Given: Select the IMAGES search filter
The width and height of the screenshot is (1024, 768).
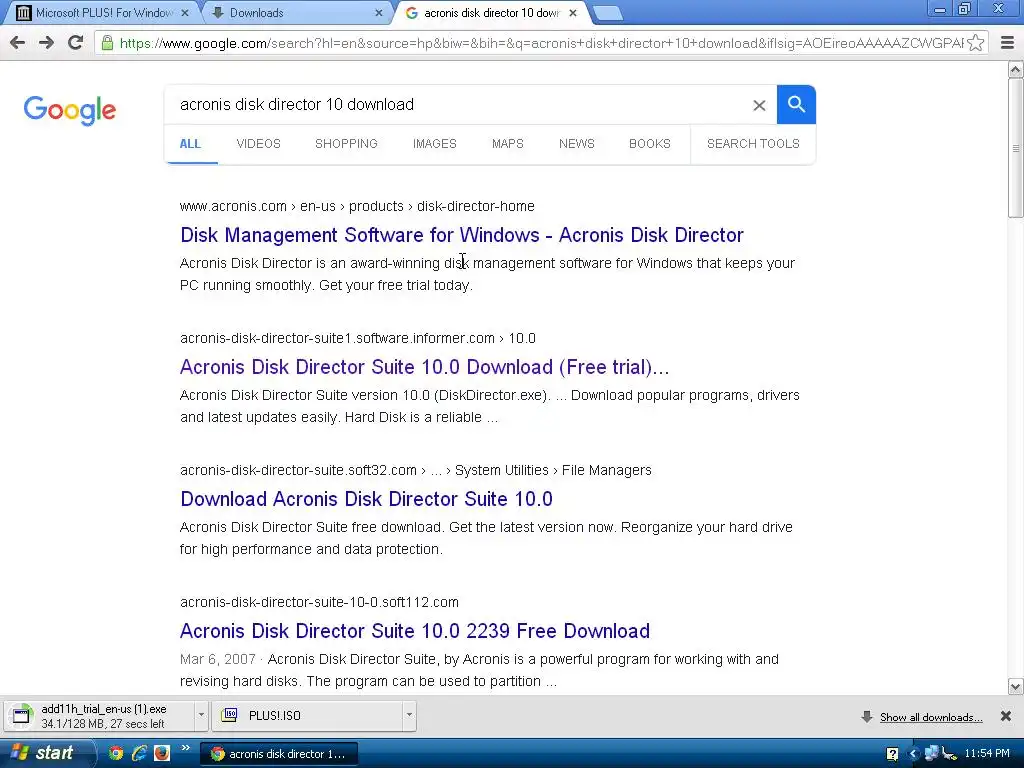Looking at the screenshot, I should 434,144.
